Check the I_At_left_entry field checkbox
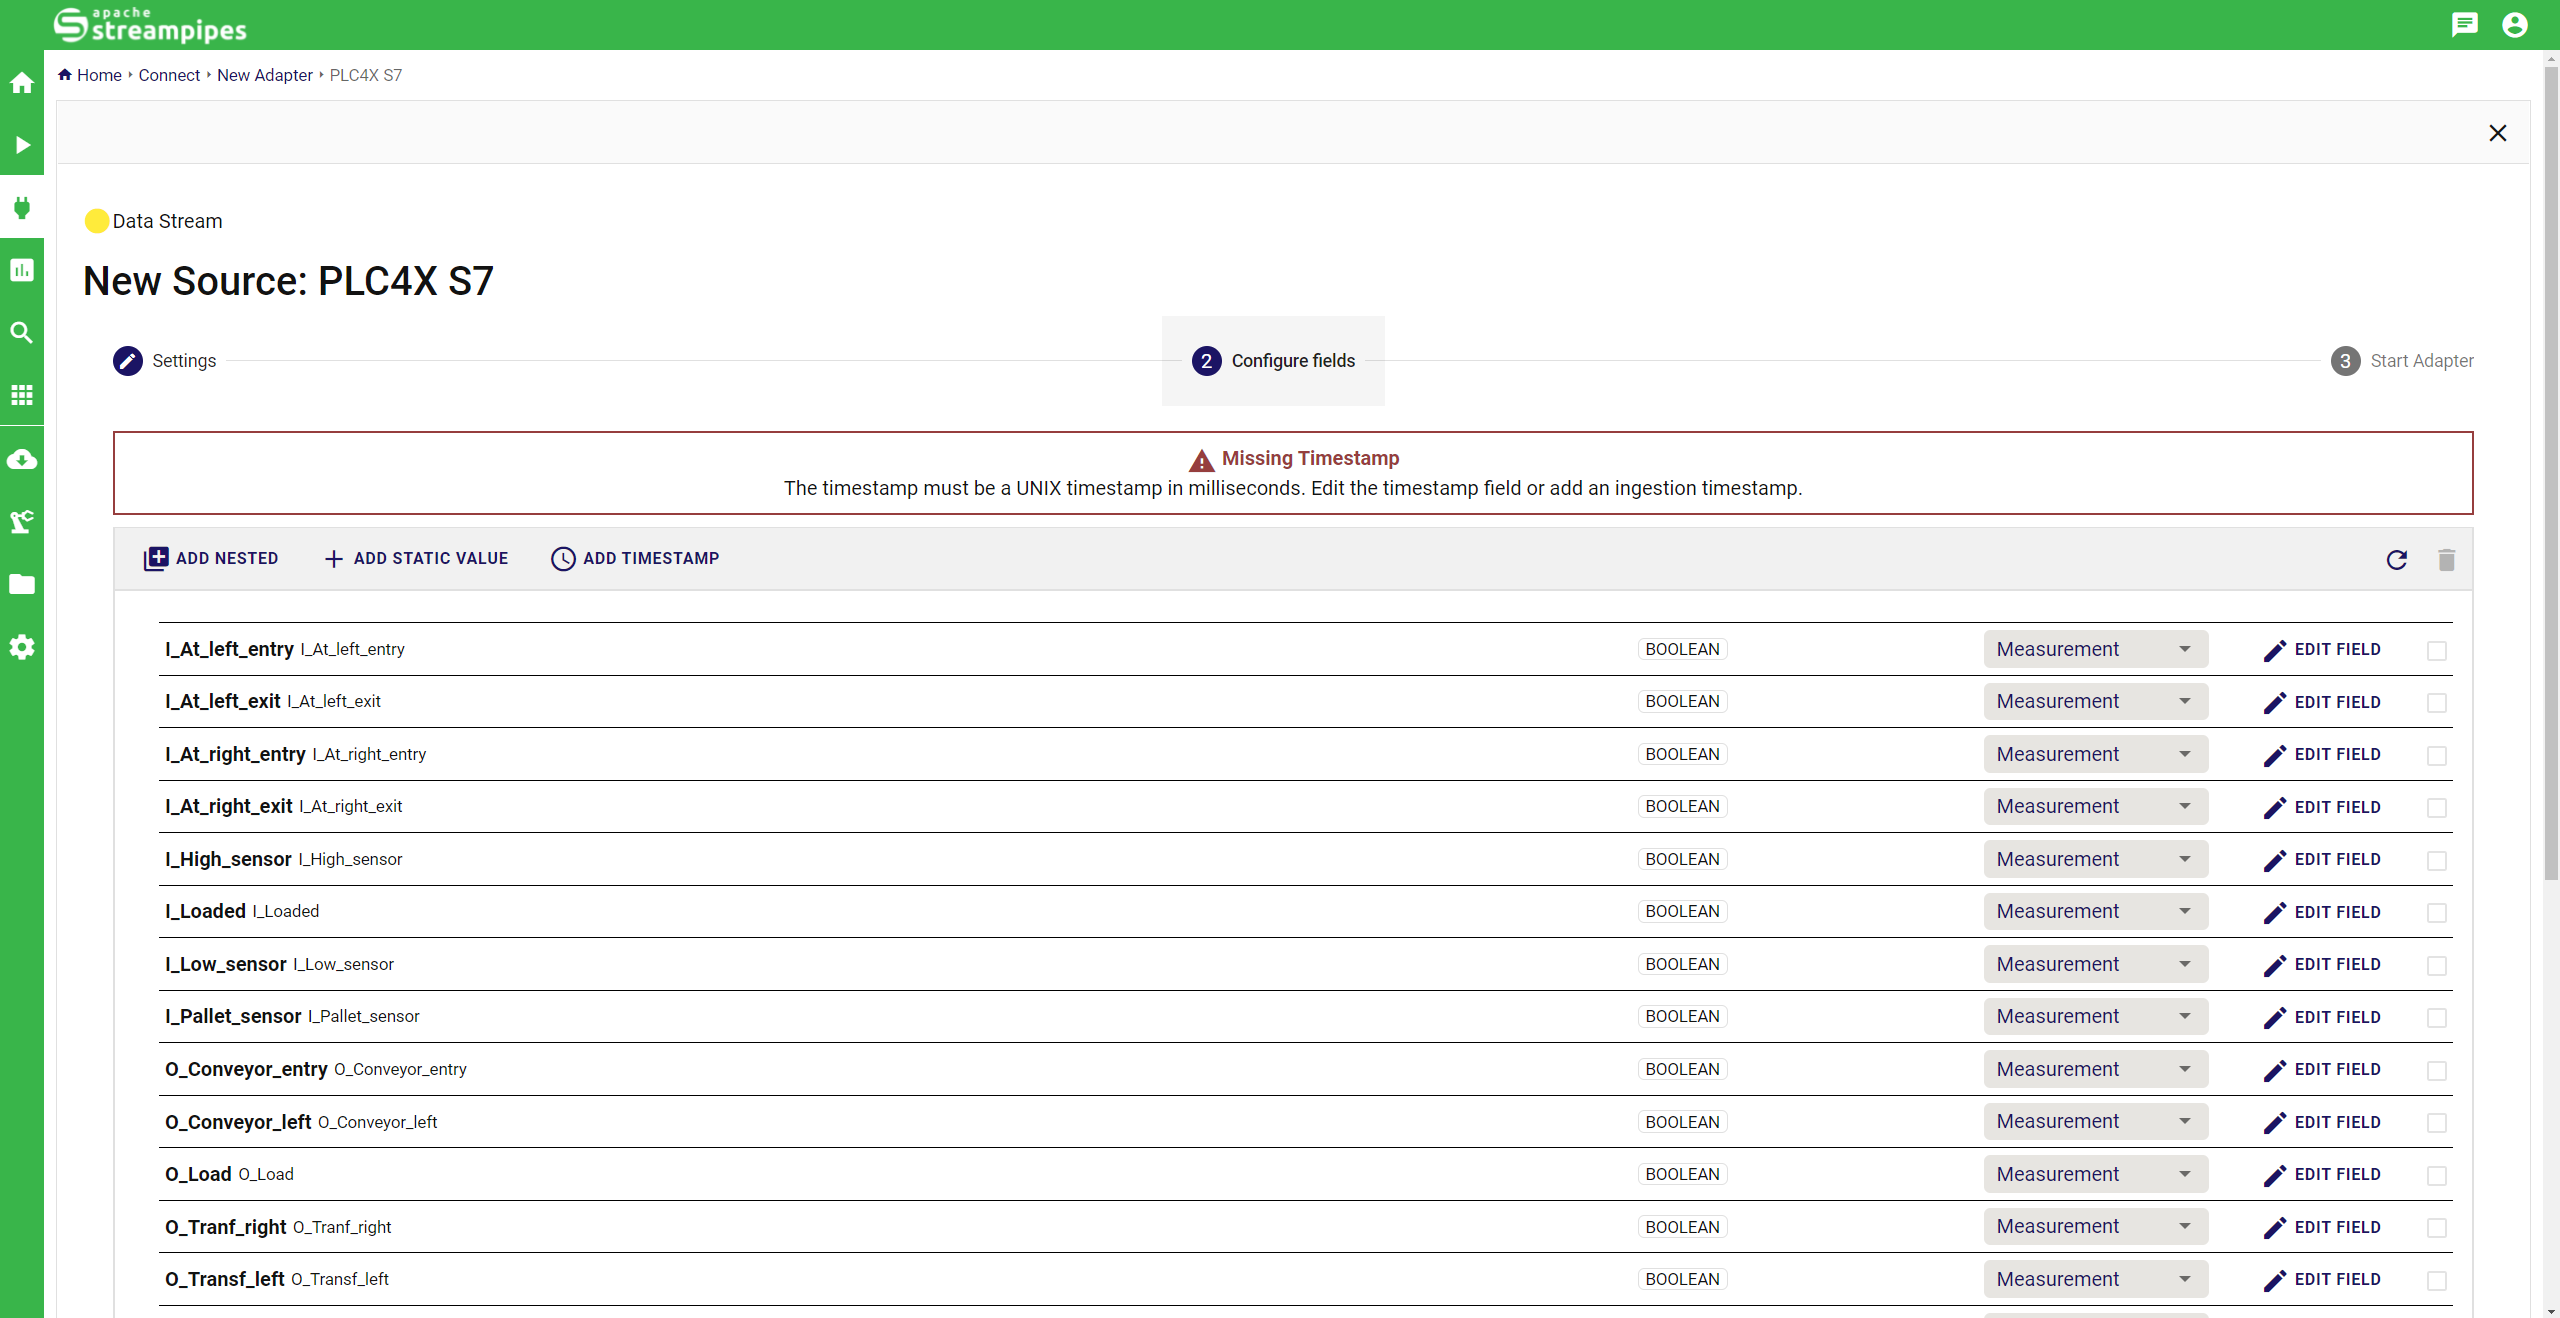Screen dimensions: 2560x1318 [2436, 651]
